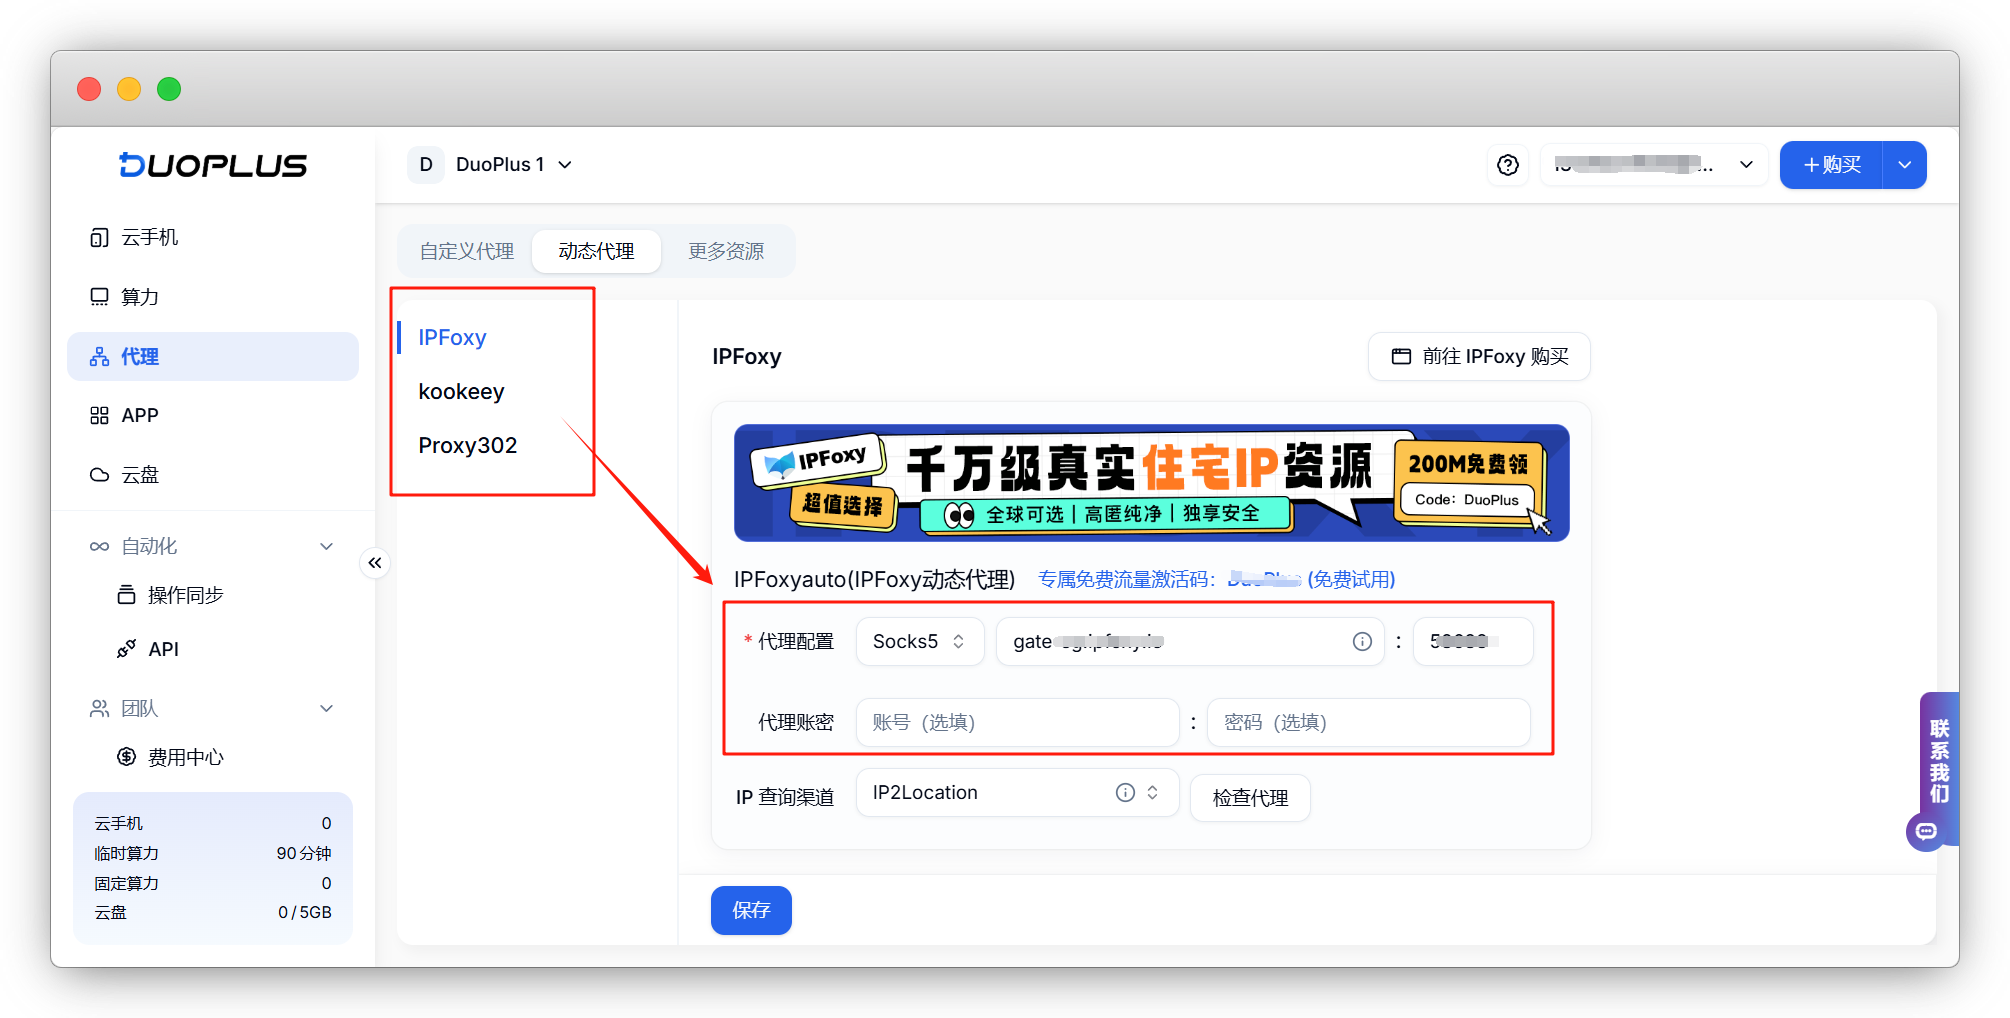The width and height of the screenshot is (2010, 1018).
Task: Click the D workspace avatar
Action: [426, 165]
